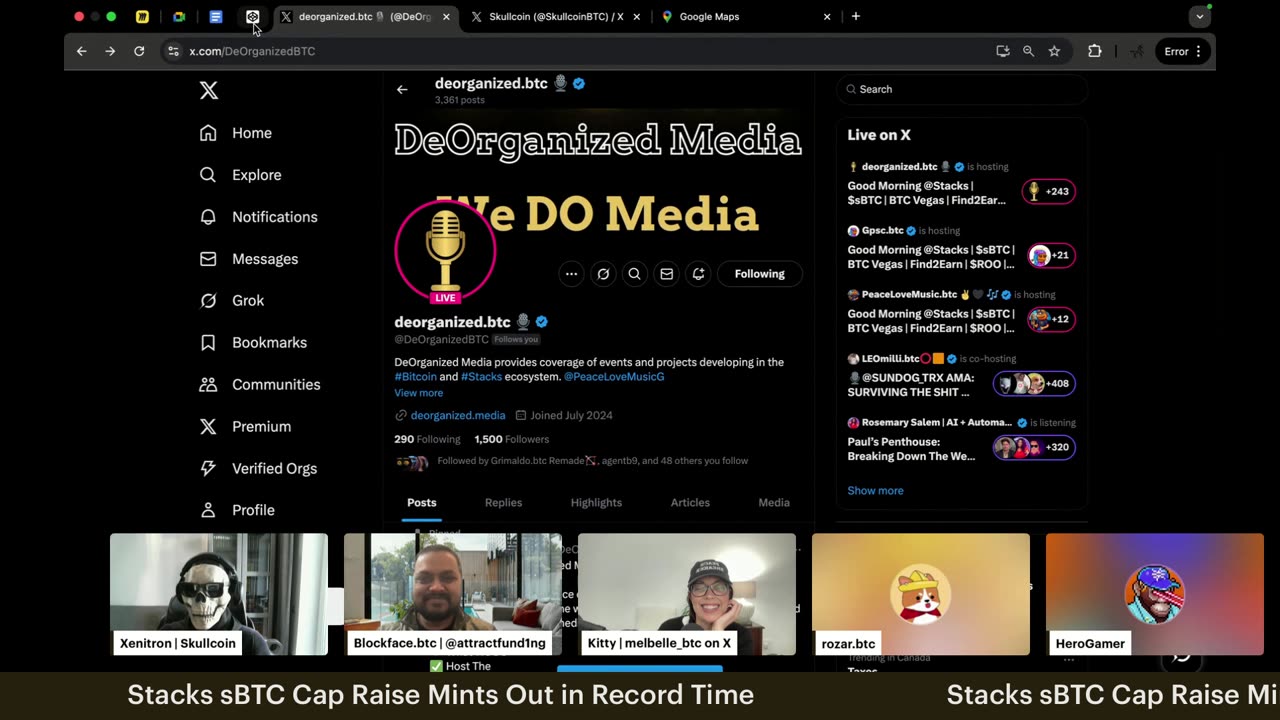The image size is (1280, 720).
Task: Click the browser forward button
Action: (x=110, y=51)
